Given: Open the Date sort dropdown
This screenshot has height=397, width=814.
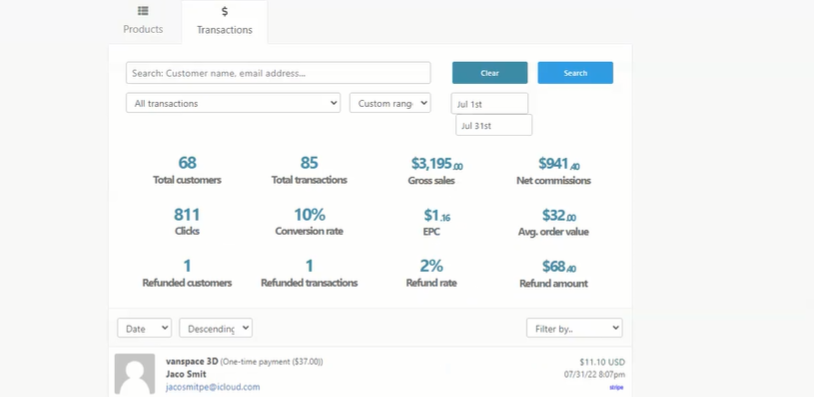Looking at the screenshot, I should (144, 328).
